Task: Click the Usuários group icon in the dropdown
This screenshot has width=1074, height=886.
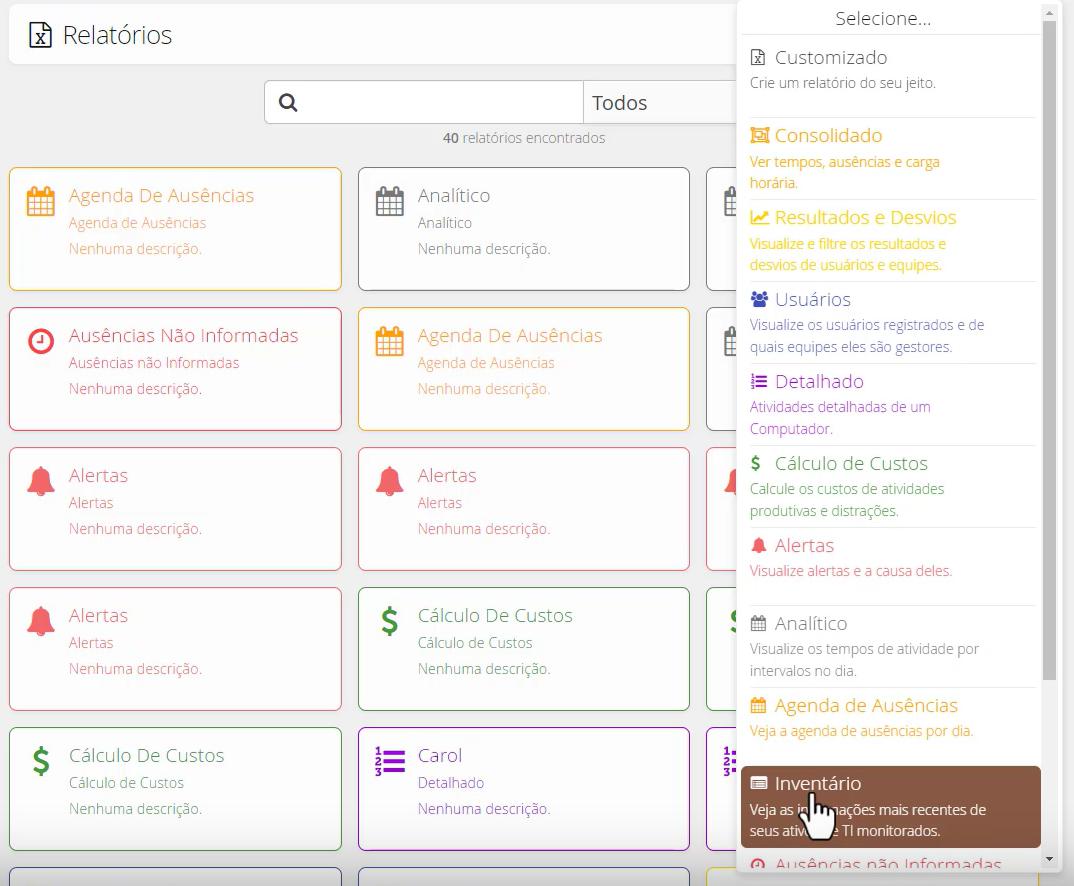Action: pos(759,299)
